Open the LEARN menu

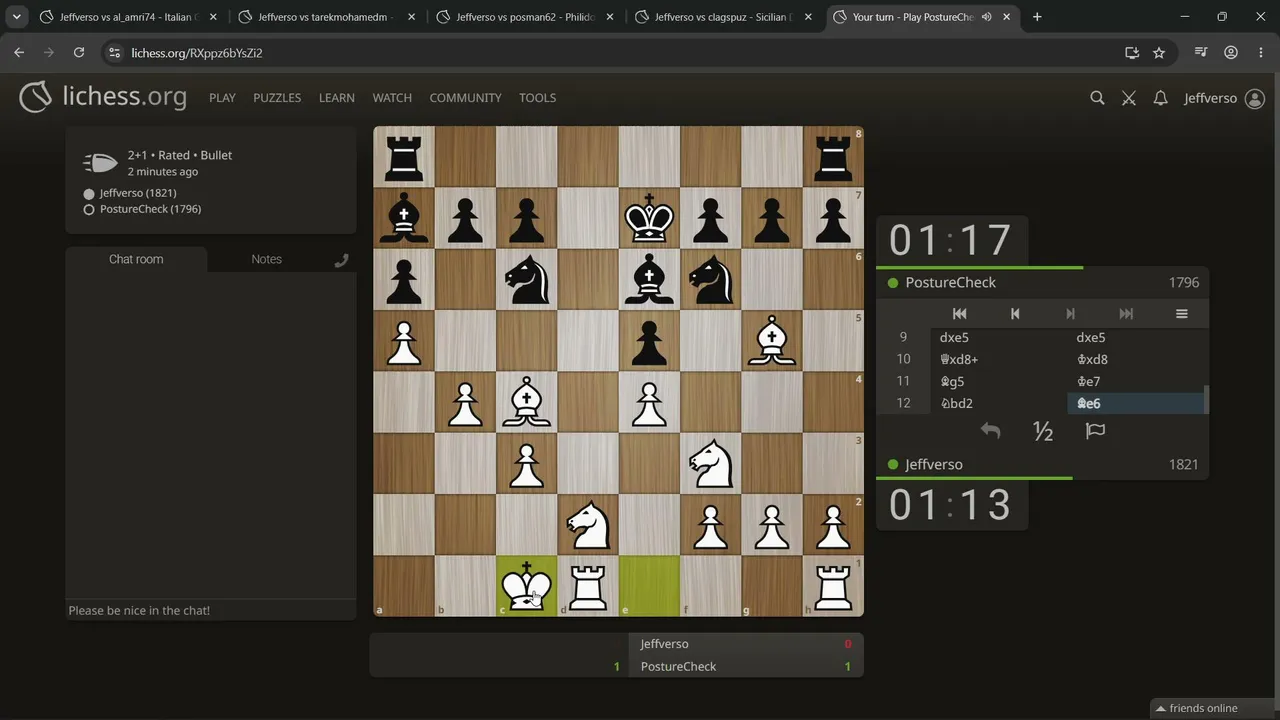(x=337, y=98)
